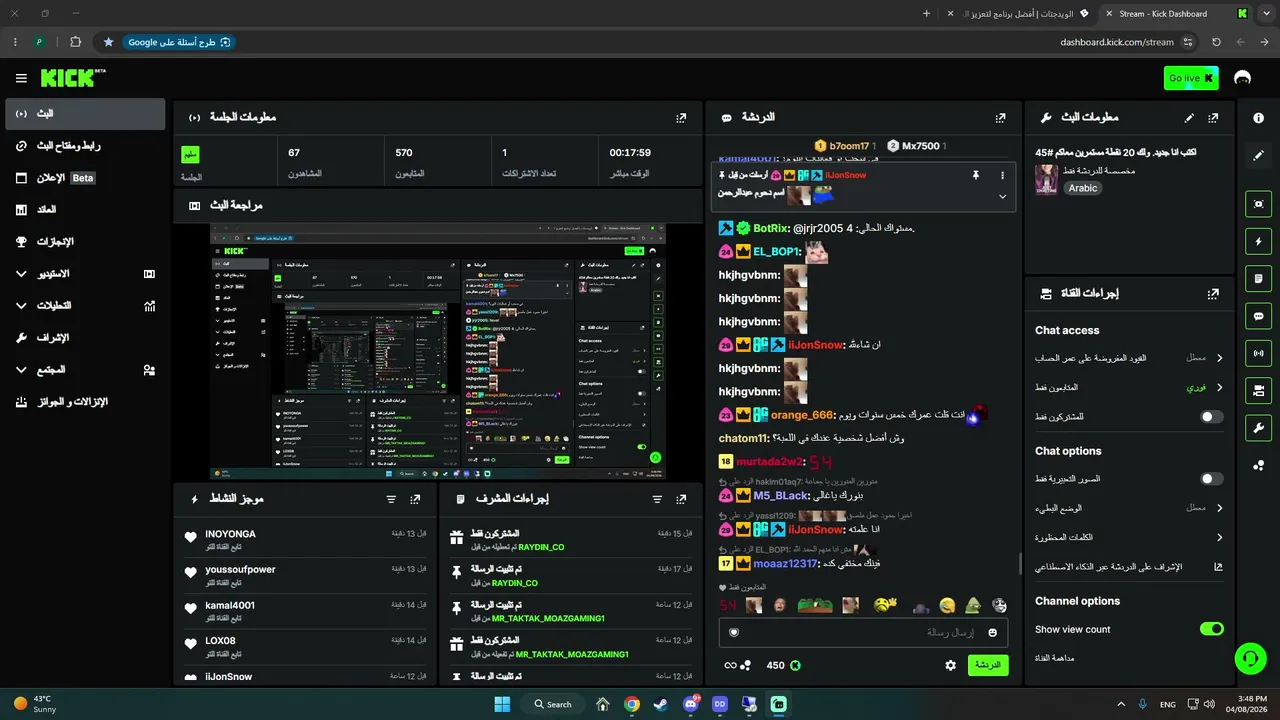Open الإعلان Beta in the sidebar
The height and width of the screenshot is (720, 1280).
85,178
